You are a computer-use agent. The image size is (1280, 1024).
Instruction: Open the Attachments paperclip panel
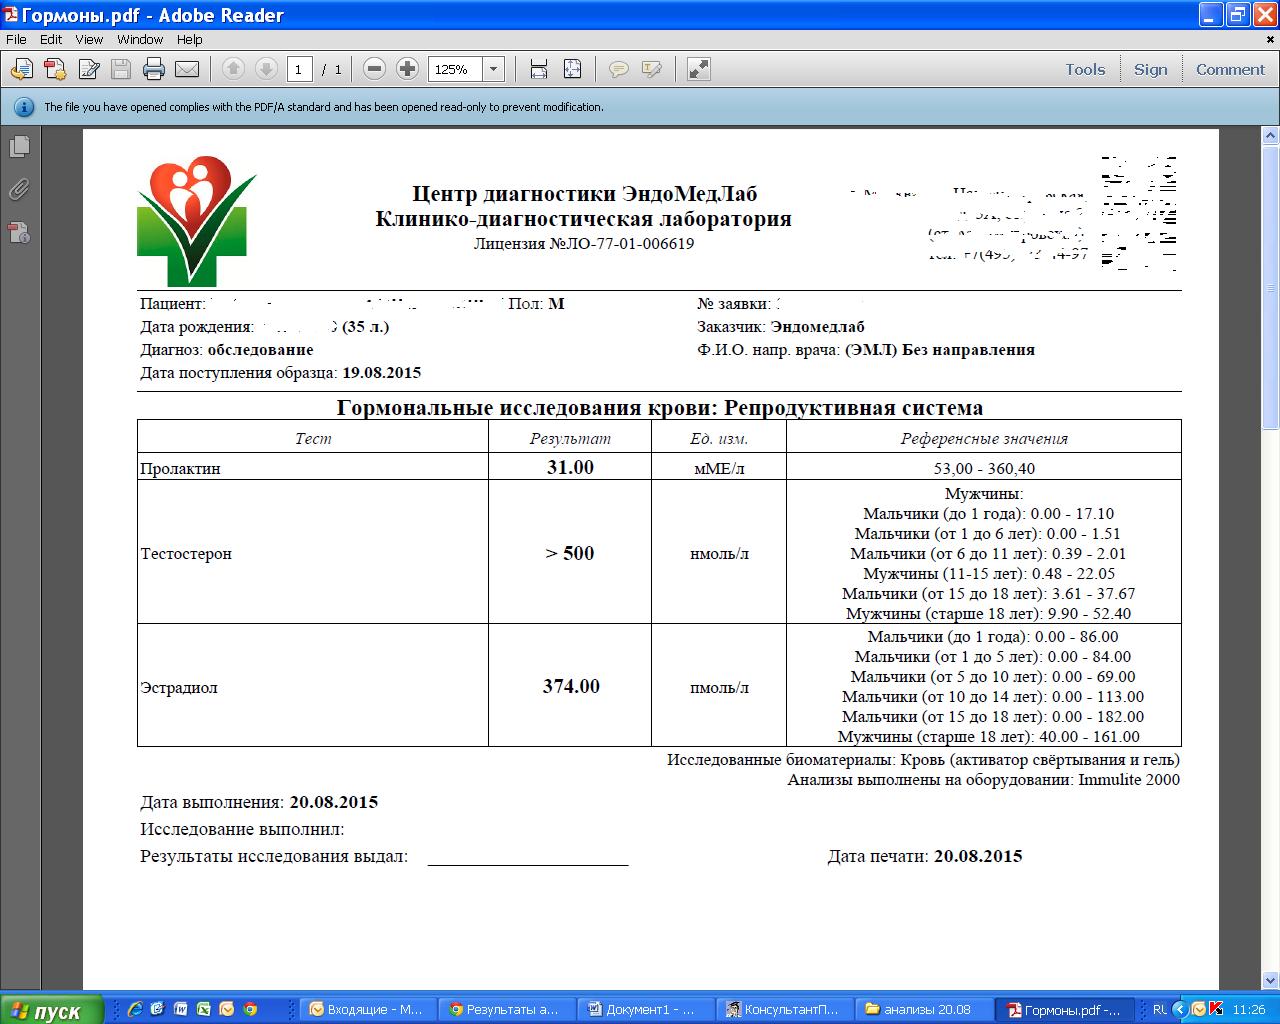tap(19, 190)
